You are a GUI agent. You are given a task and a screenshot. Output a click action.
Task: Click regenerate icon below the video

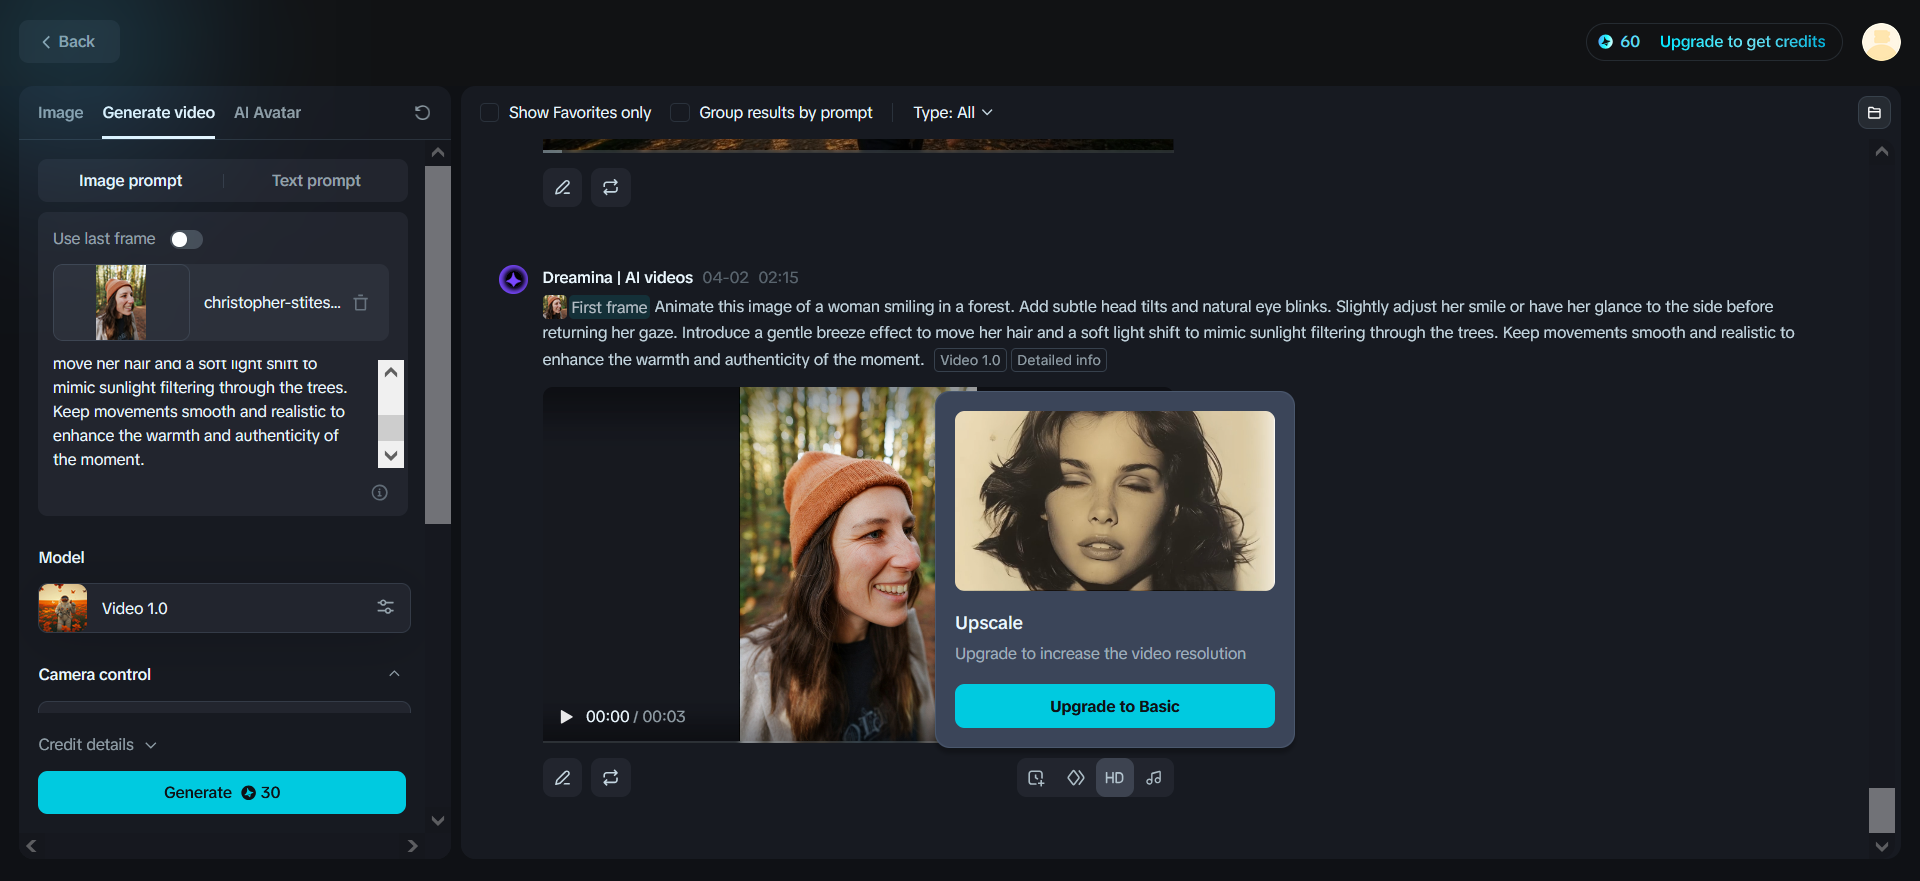click(x=611, y=778)
